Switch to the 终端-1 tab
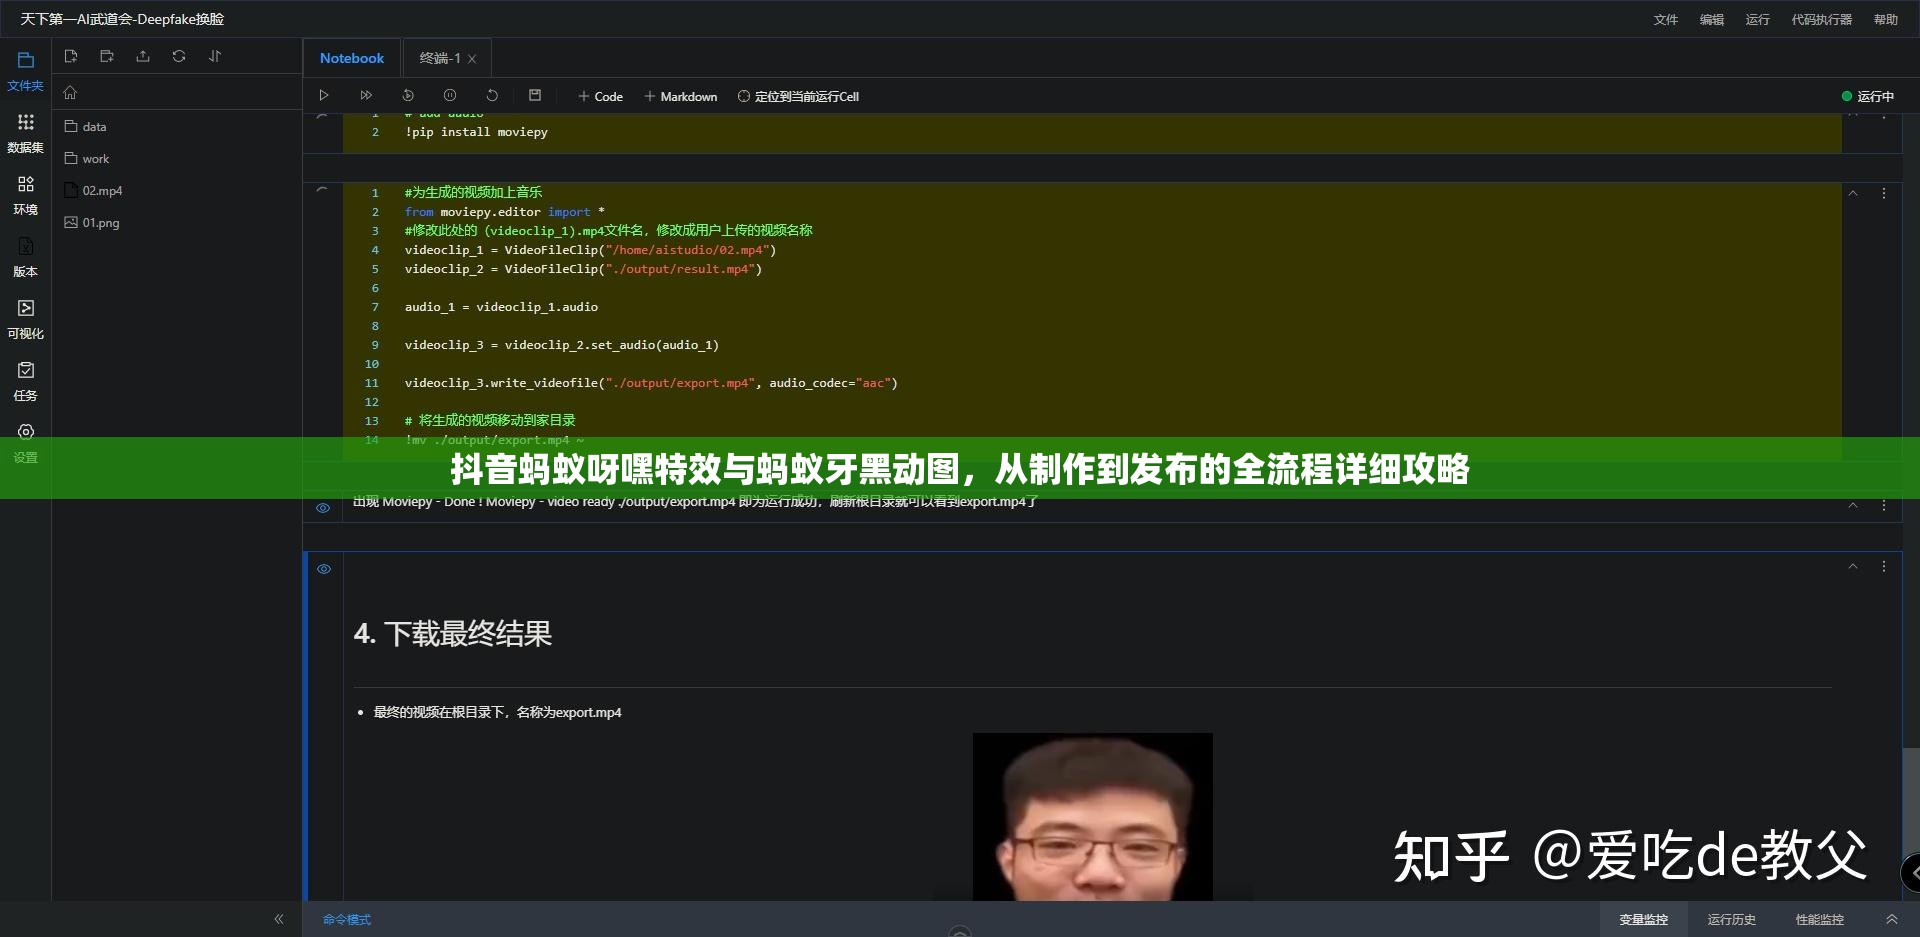The height and width of the screenshot is (937, 1920). tap(440, 58)
